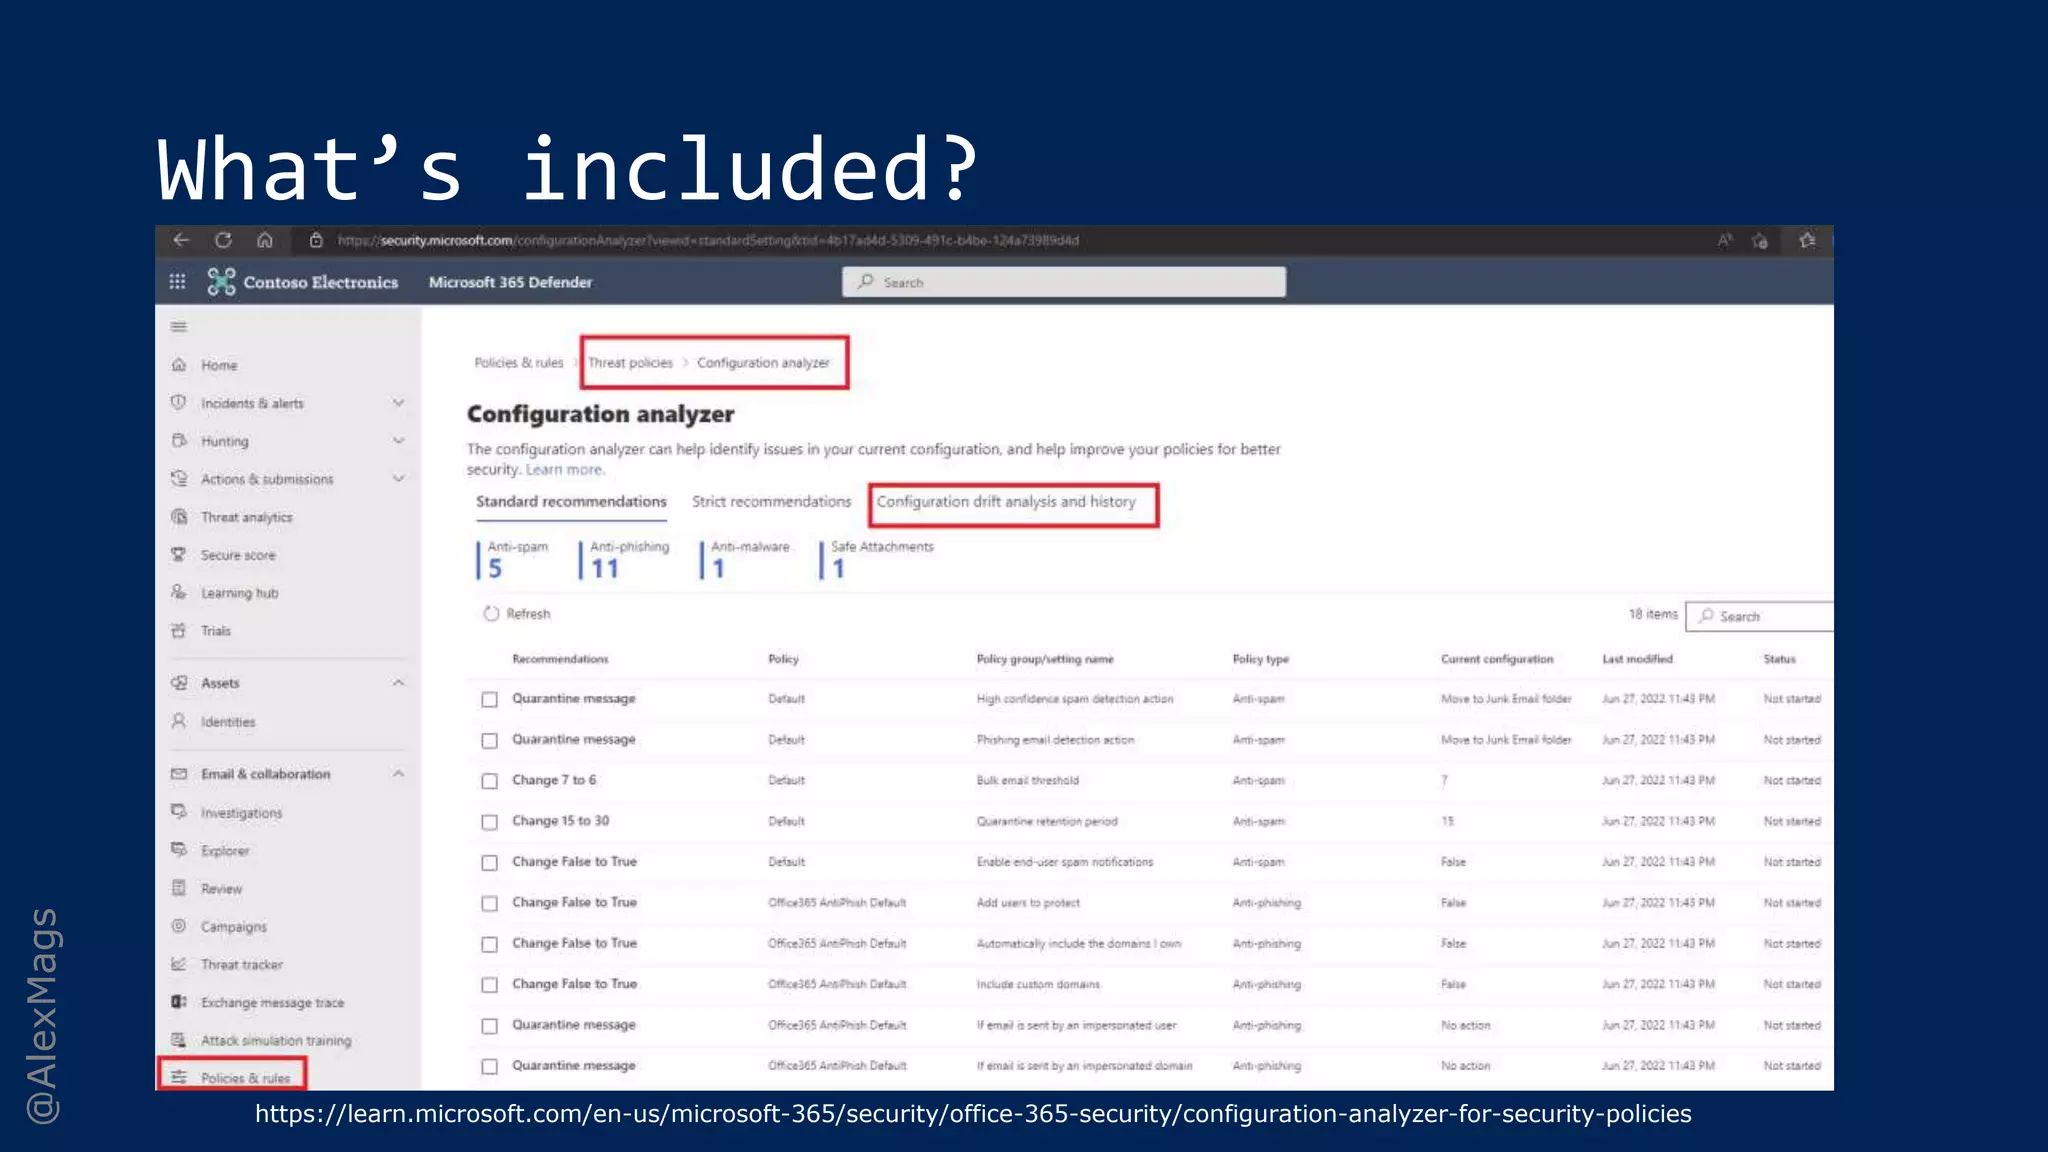Click the read aloud icon in address bar
The image size is (2048, 1152).
pos(1725,240)
